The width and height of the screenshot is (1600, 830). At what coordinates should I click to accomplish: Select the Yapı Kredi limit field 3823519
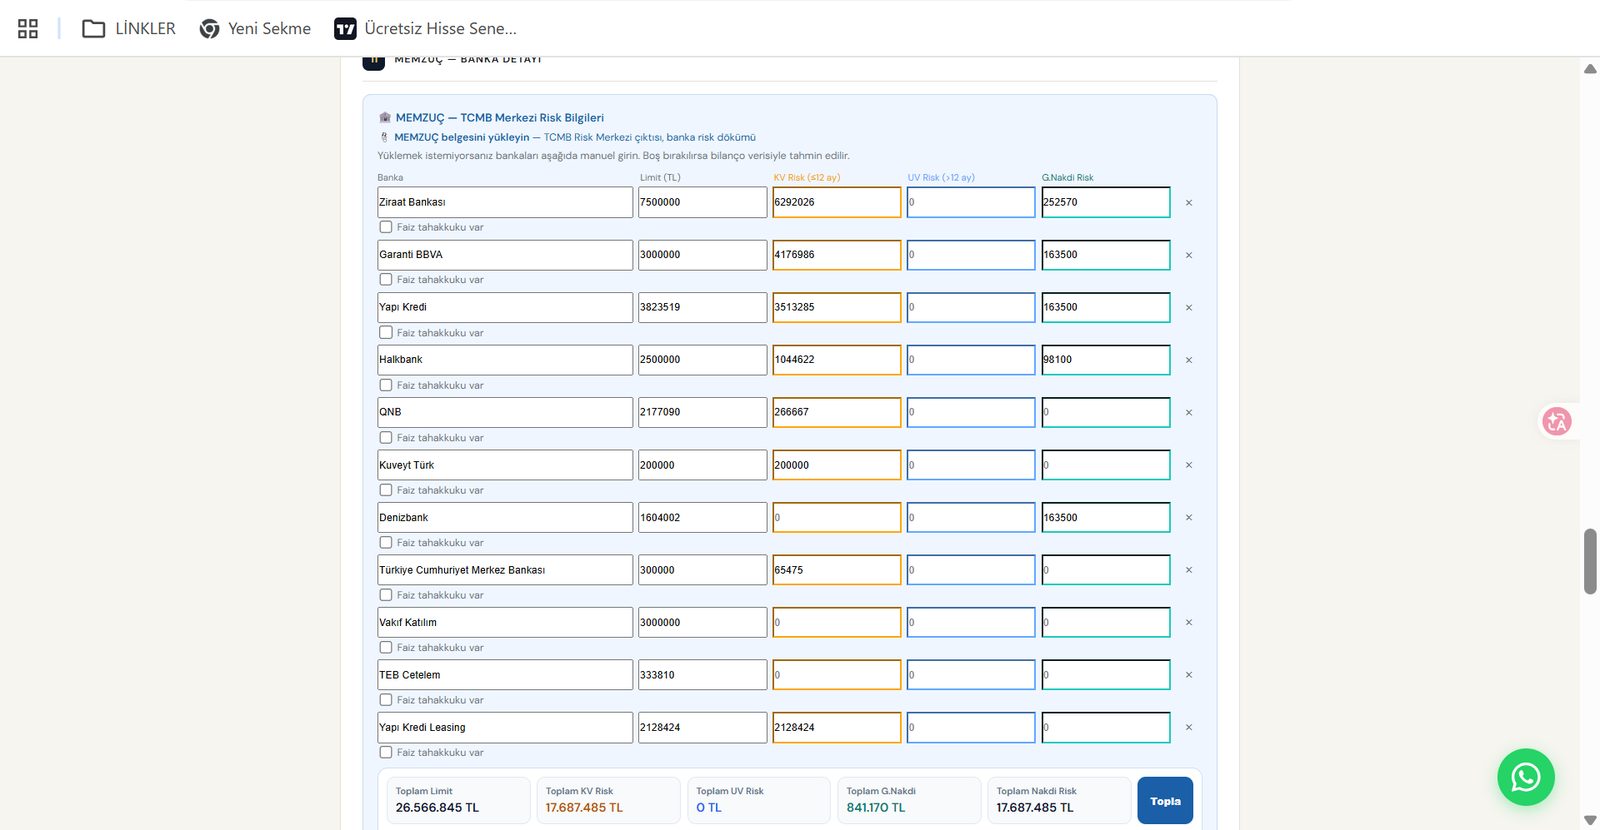703,307
